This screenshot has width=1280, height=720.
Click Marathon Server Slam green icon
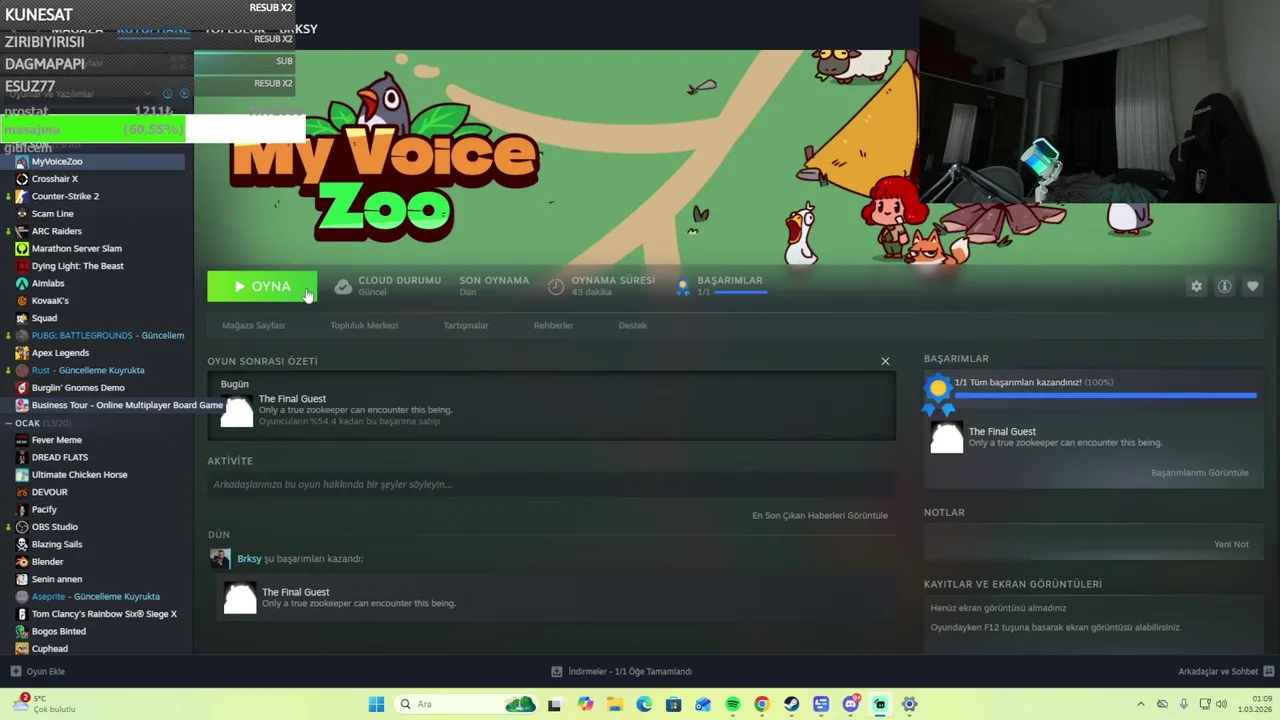[x=22, y=248]
